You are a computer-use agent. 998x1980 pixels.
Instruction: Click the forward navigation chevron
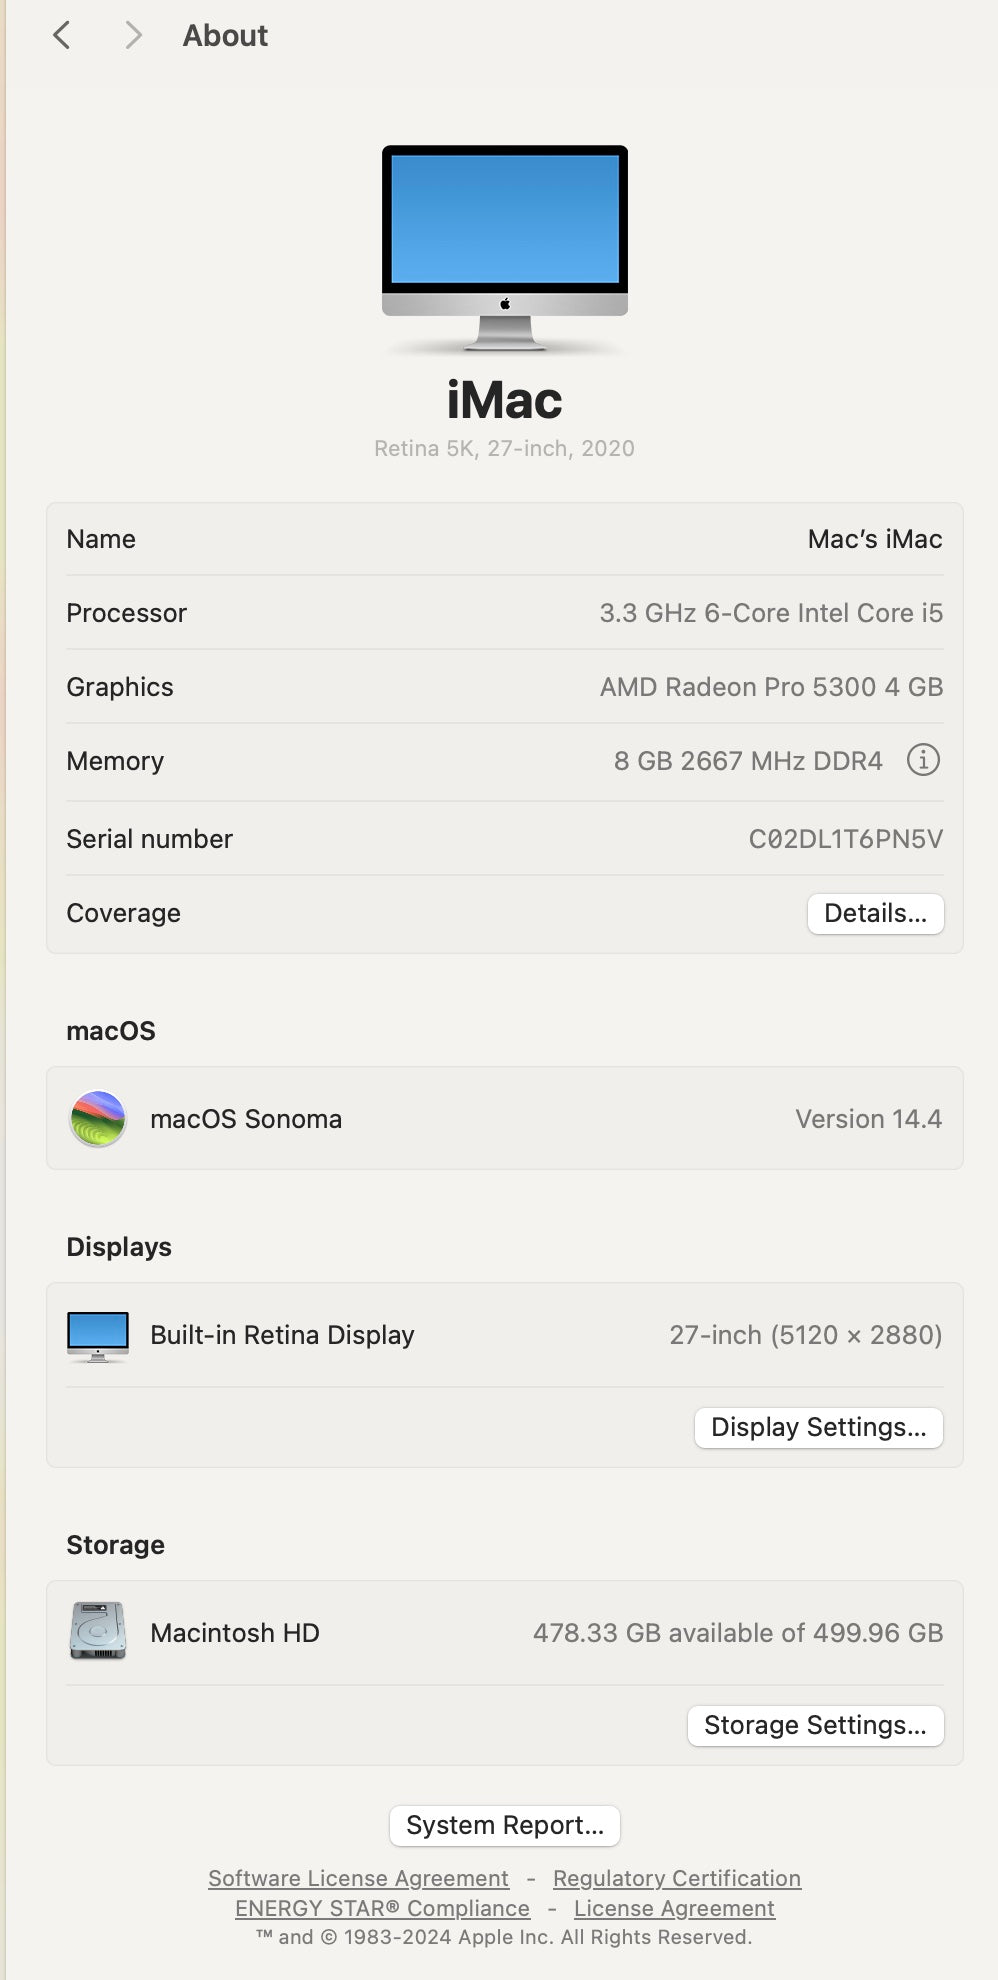[132, 36]
